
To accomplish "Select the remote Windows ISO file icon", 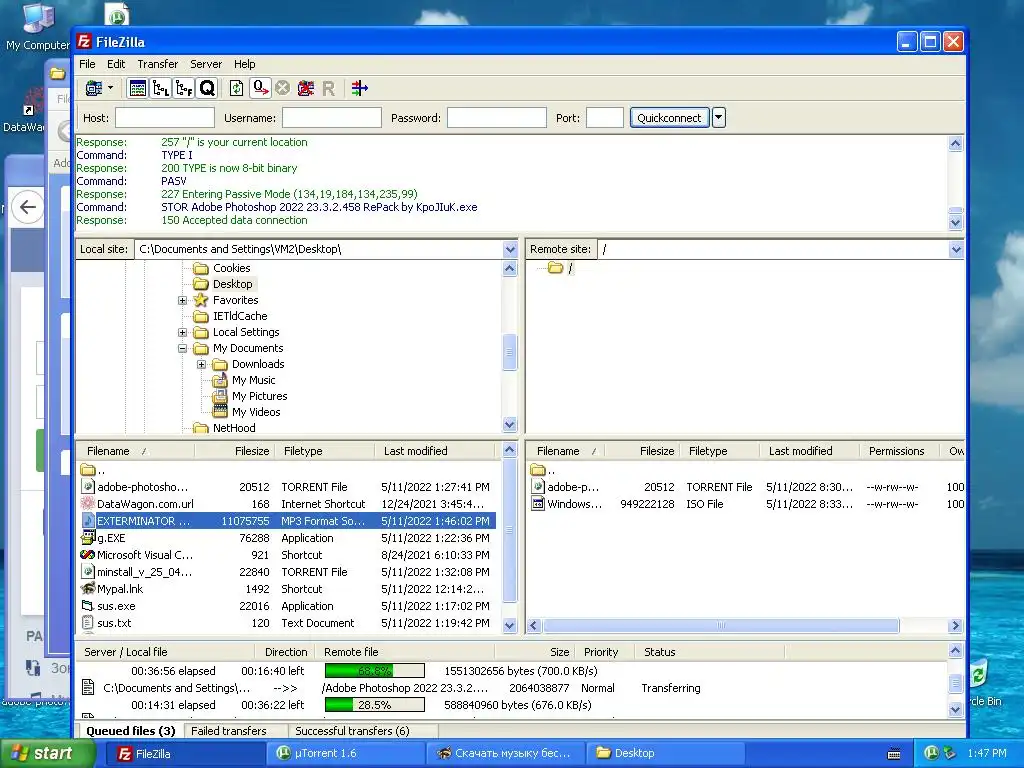I will [x=538, y=504].
